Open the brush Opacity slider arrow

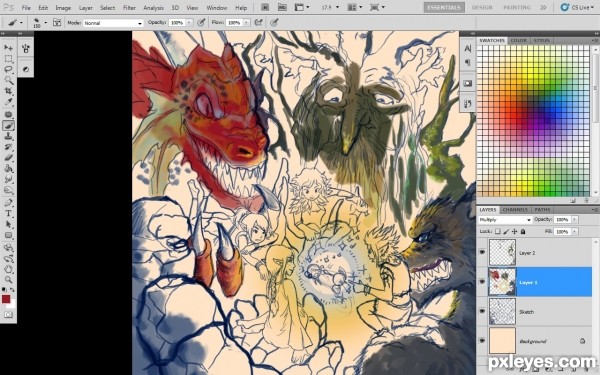pyautogui.click(x=189, y=23)
